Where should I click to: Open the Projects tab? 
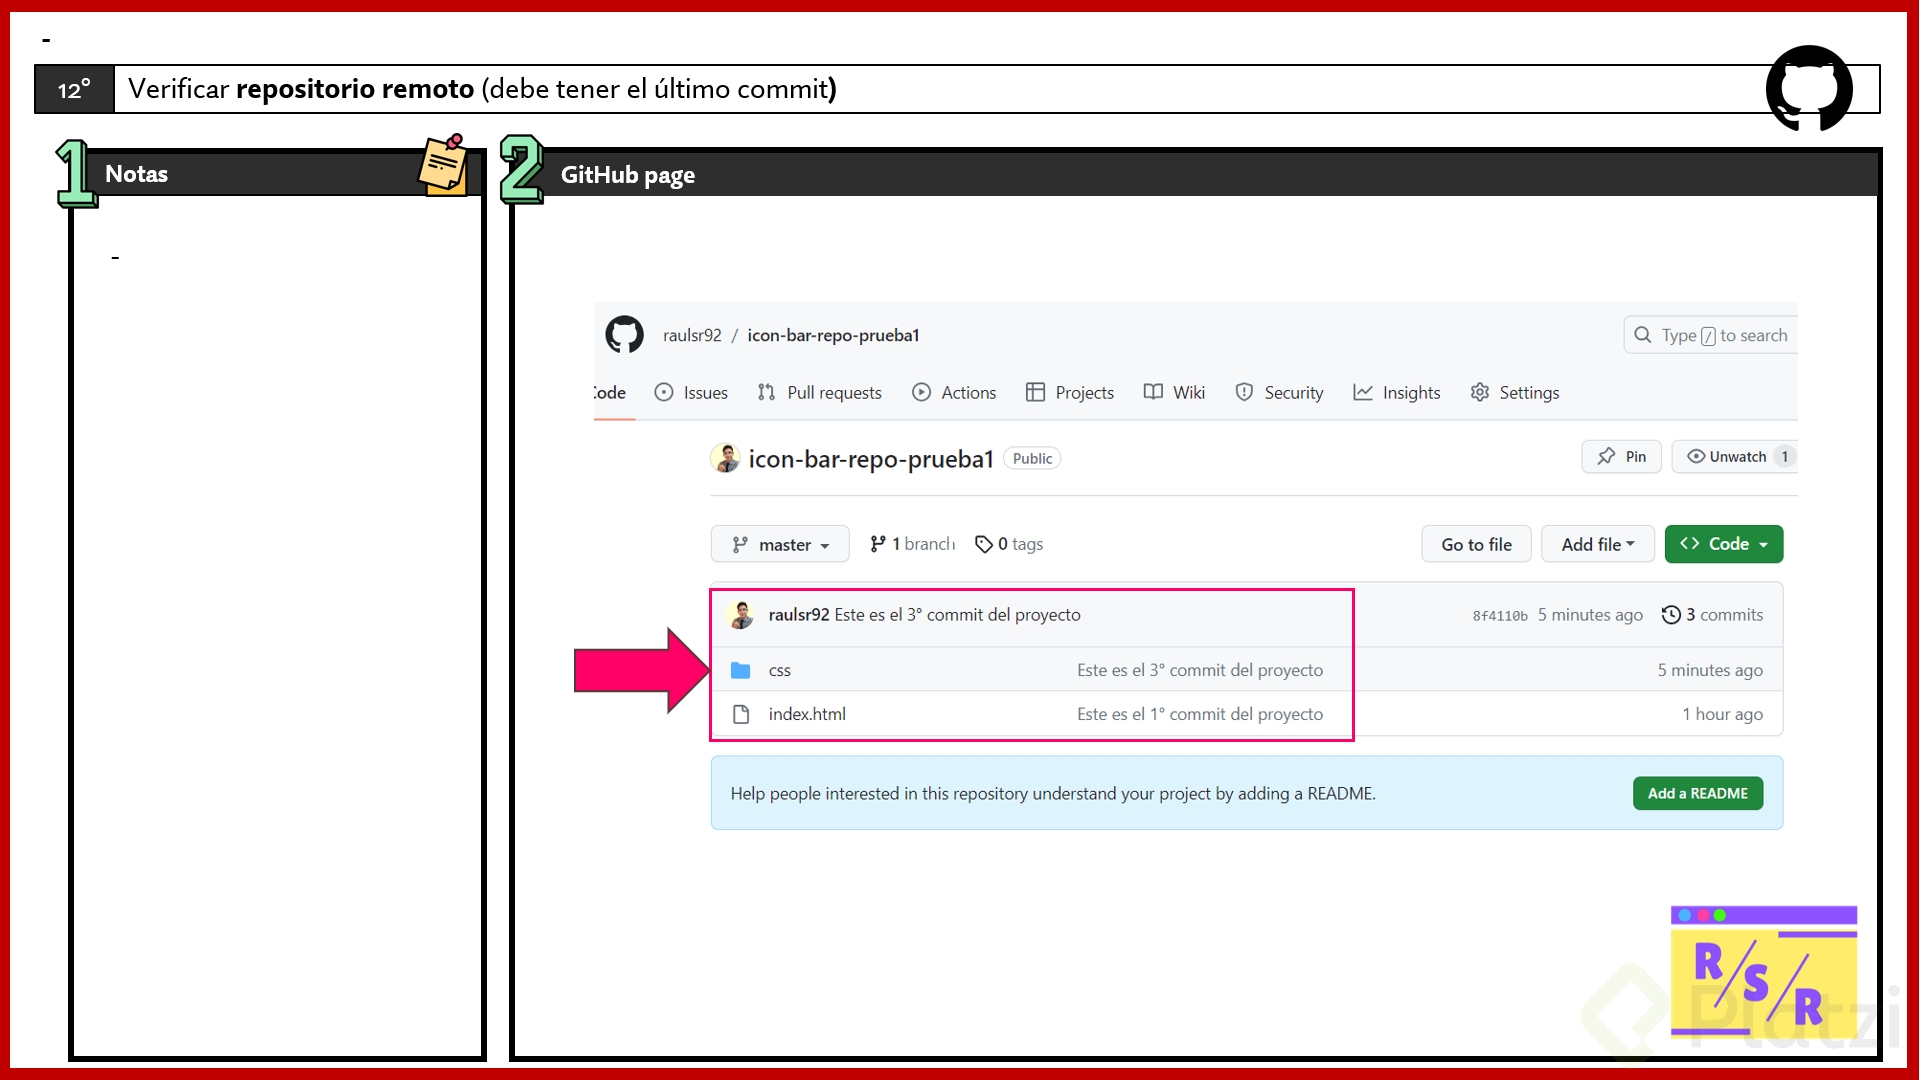click(x=1070, y=392)
